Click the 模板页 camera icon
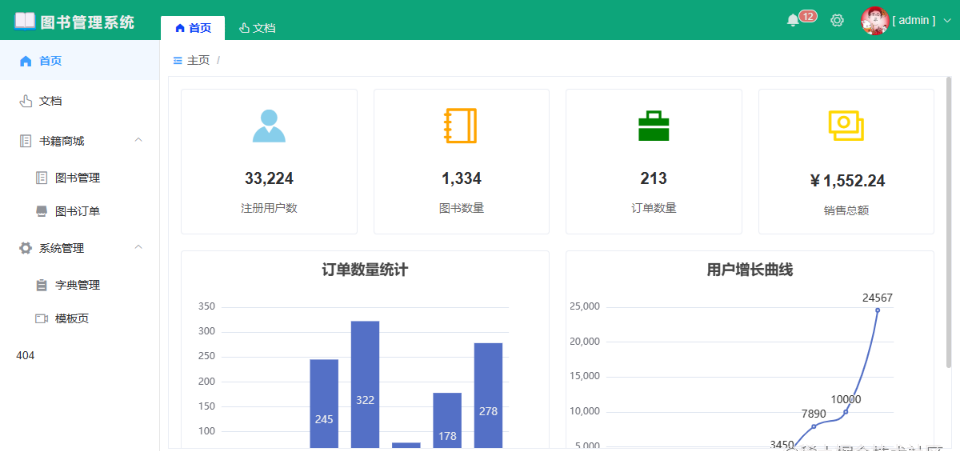 (41, 319)
